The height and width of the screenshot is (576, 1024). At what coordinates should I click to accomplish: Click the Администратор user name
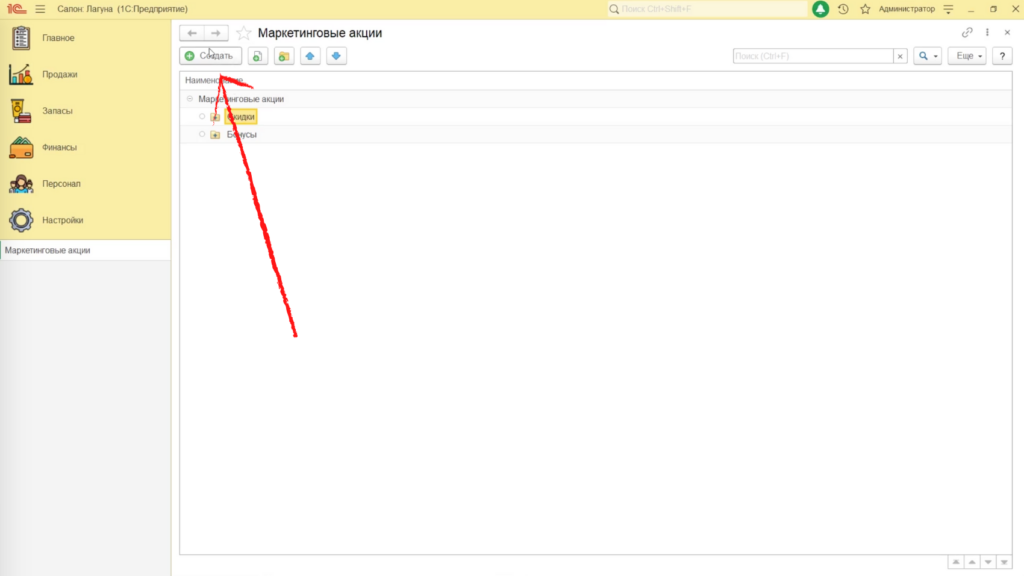point(906,9)
